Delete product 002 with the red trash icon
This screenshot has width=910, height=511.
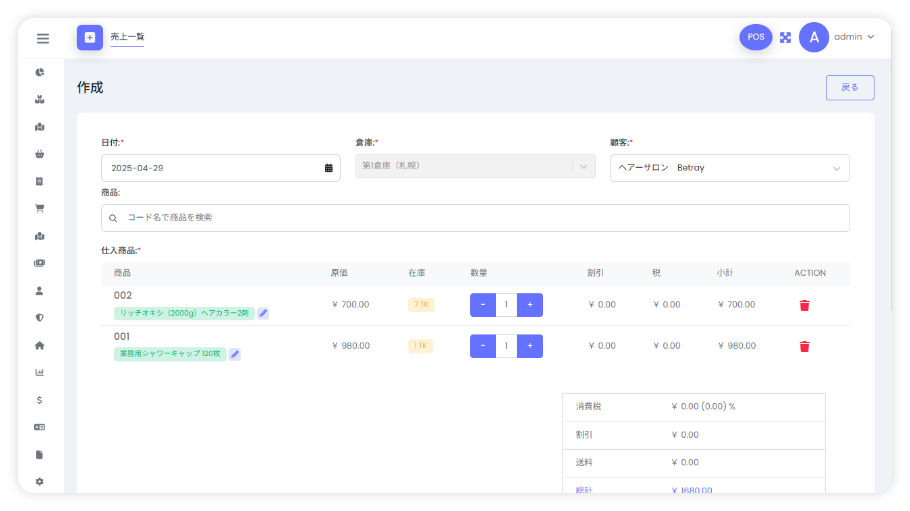coord(804,305)
